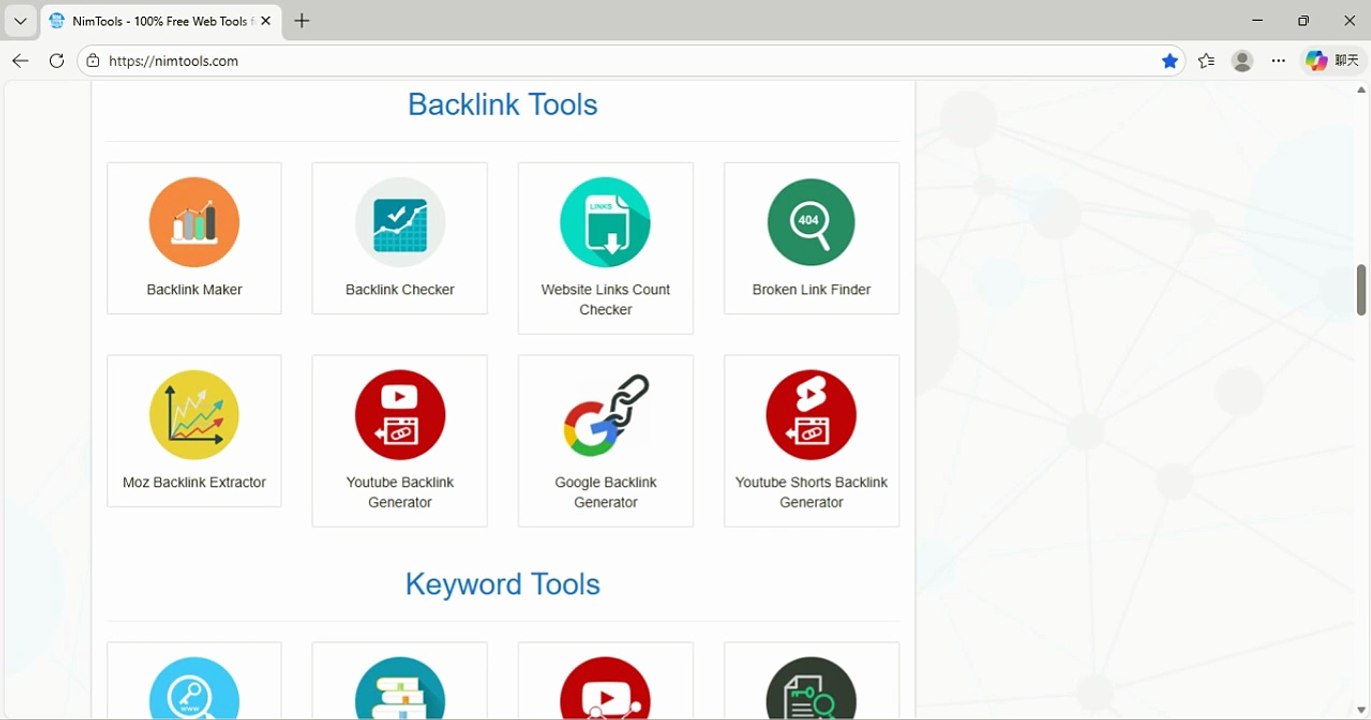Click the teal books keyword tool icon
Image resolution: width=1371 pixels, height=720 pixels.
click(x=400, y=688)
